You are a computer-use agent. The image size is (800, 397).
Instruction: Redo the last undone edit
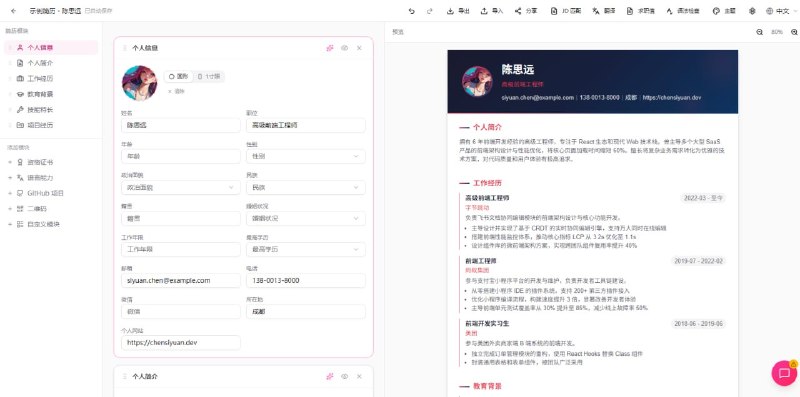430,11
